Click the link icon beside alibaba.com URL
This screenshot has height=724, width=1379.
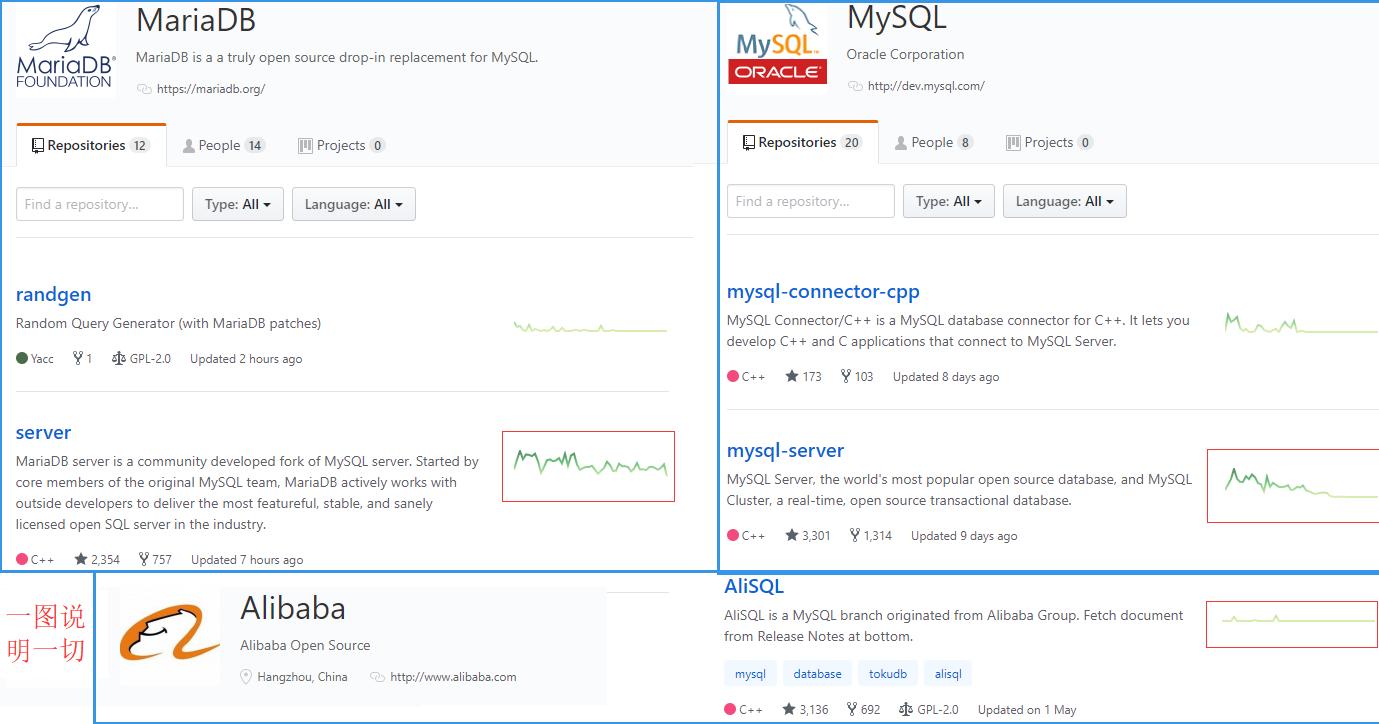[x=377, y=677]
